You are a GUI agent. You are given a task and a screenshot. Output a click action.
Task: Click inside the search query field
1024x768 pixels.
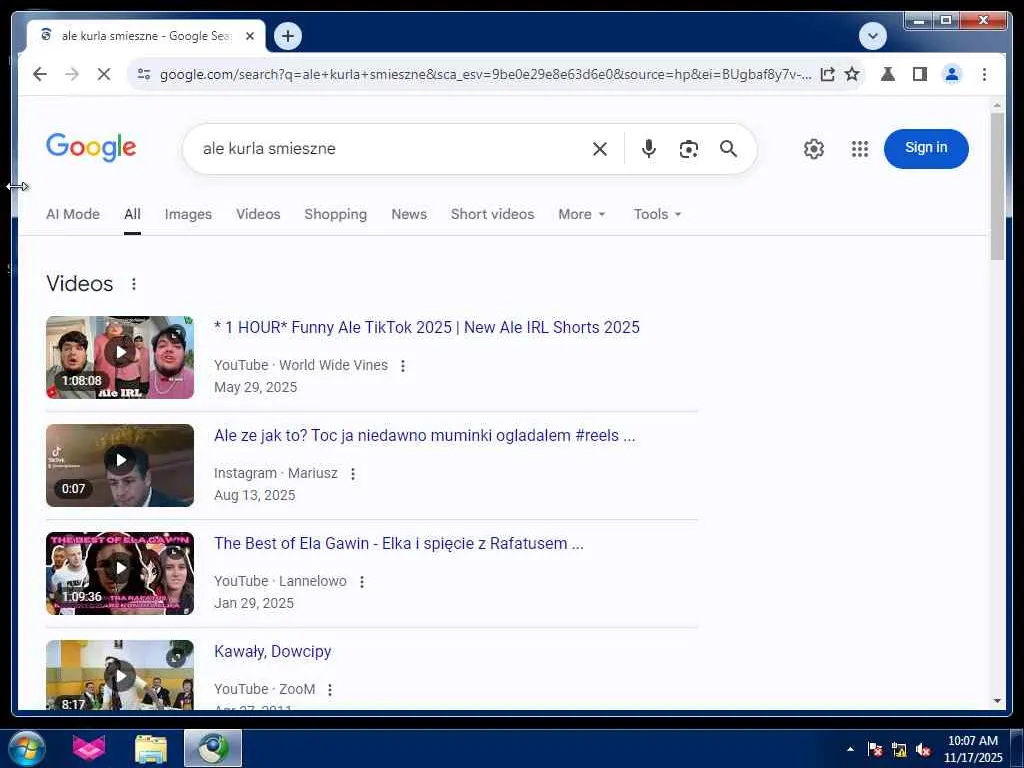(392, 149)
